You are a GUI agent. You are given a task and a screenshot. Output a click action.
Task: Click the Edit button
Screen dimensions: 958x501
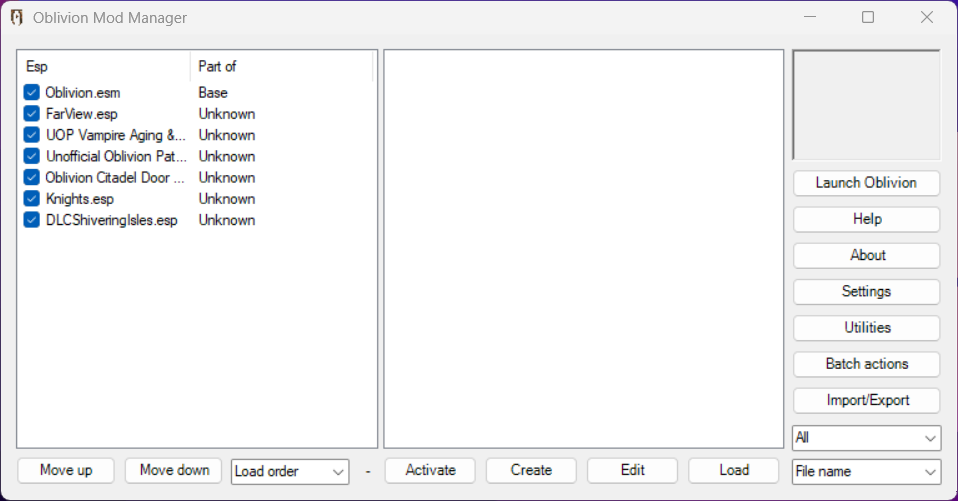[x=632, y=470]
